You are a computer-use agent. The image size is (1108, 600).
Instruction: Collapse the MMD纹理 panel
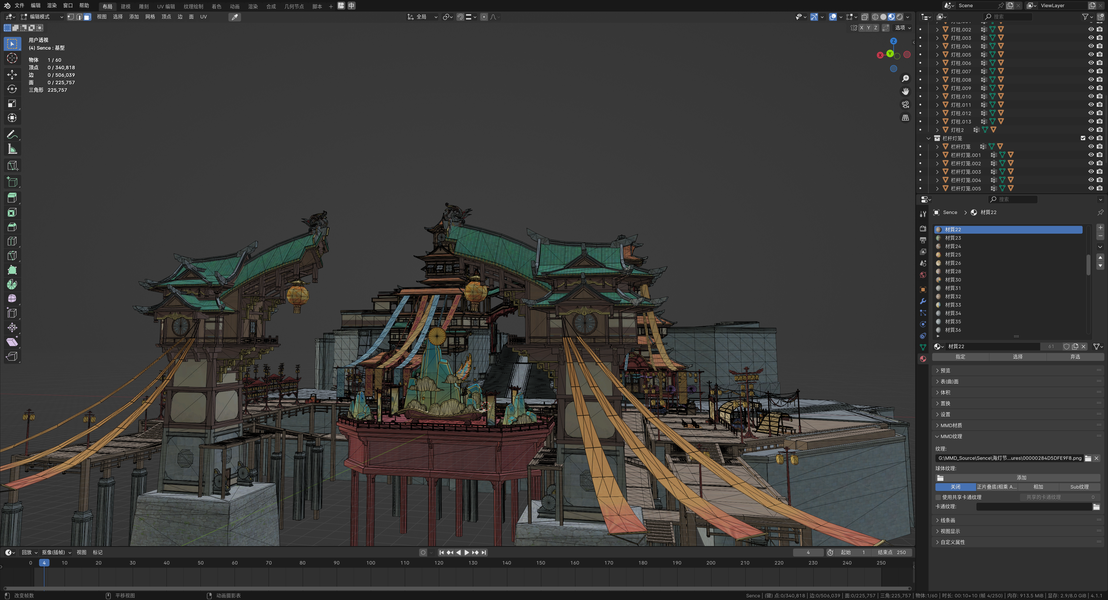click(x=1017, y=436)
